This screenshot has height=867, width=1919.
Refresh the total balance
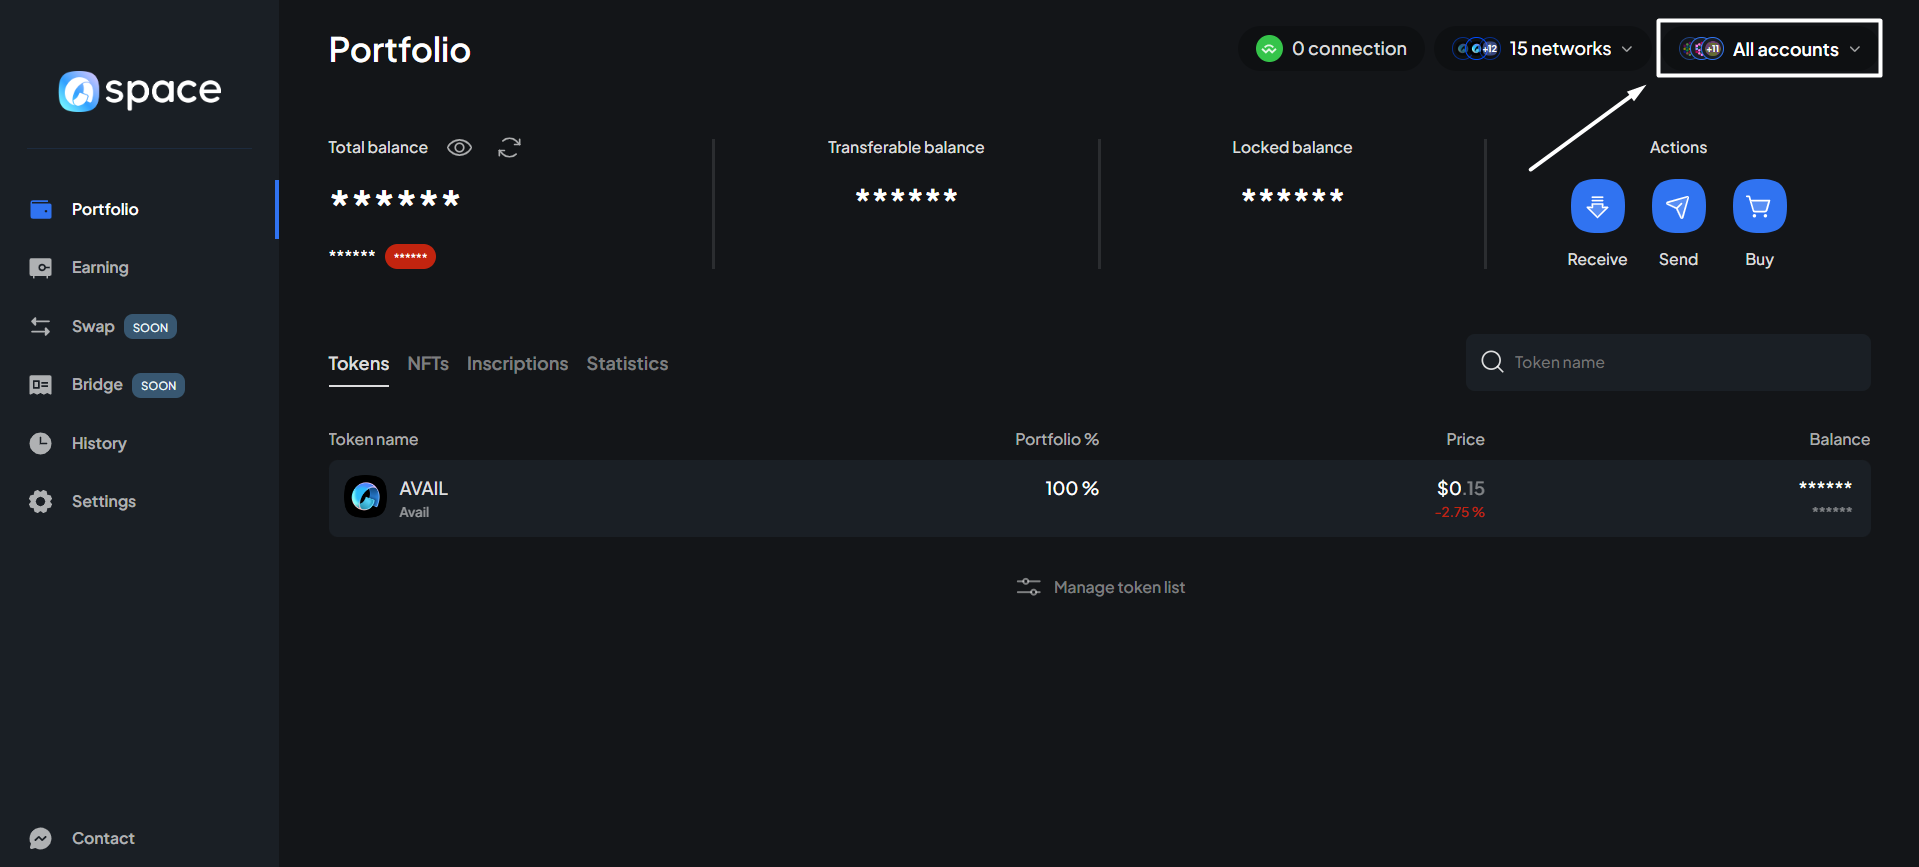(509, 148)
